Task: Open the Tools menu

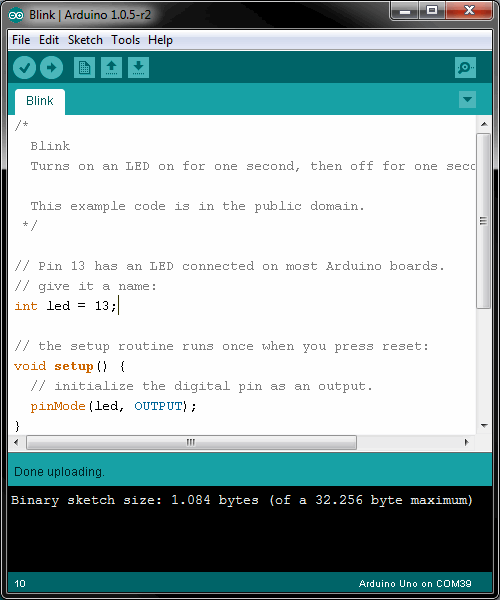Action: pyautogui.click(x=125, y=40)
